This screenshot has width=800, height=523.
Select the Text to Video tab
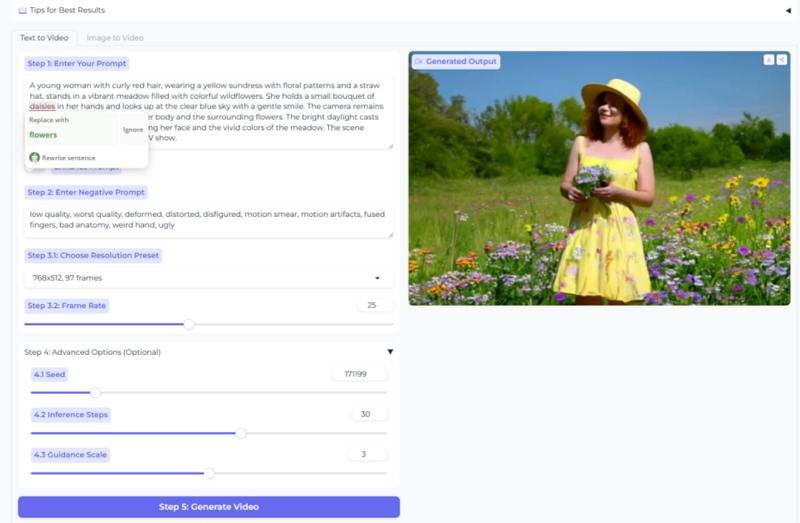tap(44, 38)
